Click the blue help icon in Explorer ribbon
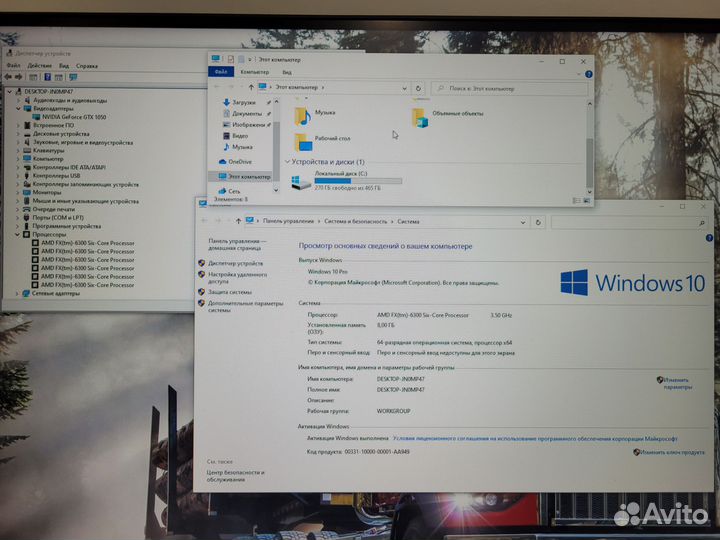The width and height of the screenshot is (720, 540). click(x=589, y=74)
